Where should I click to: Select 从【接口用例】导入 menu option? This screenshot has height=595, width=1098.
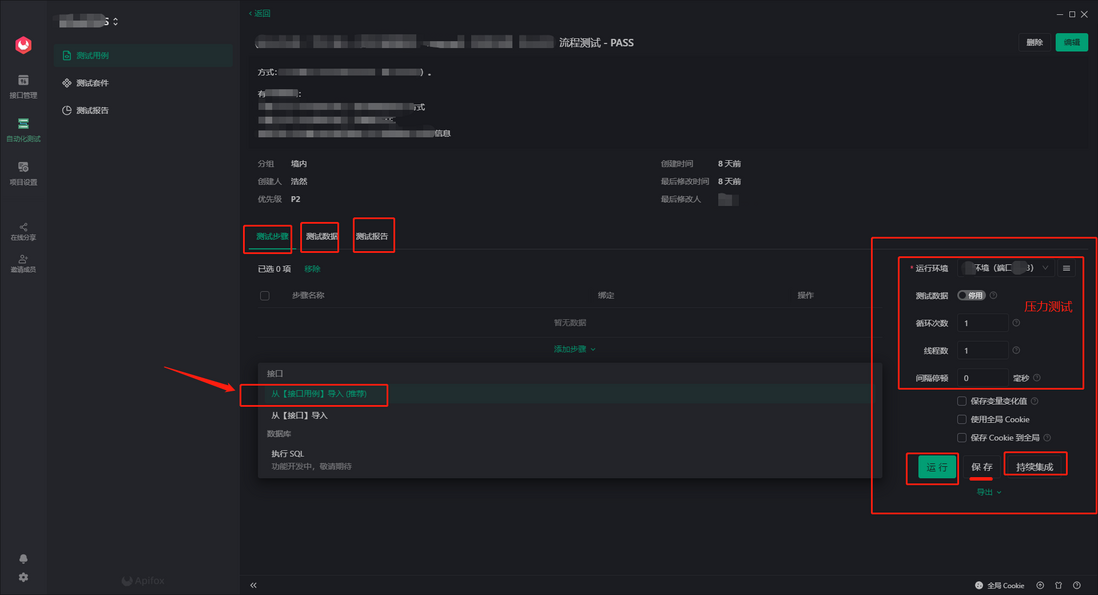pyautogui.click(x=318, y=394)
